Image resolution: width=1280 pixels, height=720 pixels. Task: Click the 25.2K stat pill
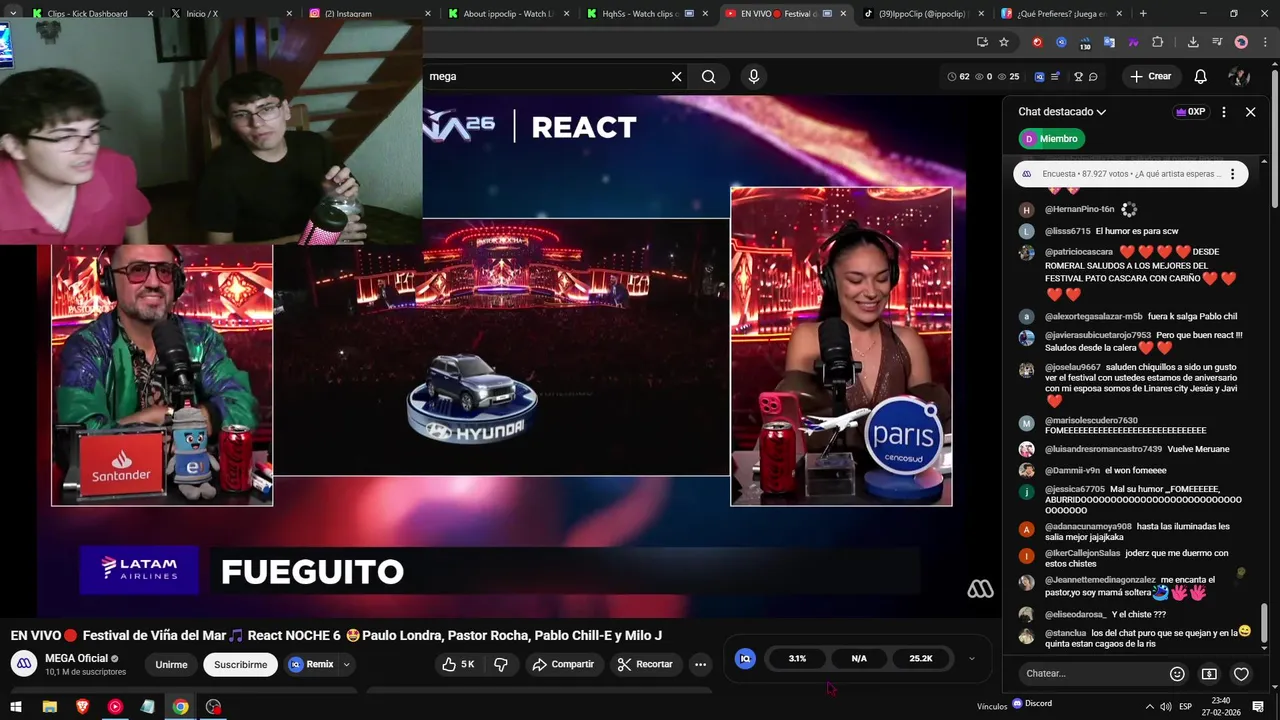[921, 658]
